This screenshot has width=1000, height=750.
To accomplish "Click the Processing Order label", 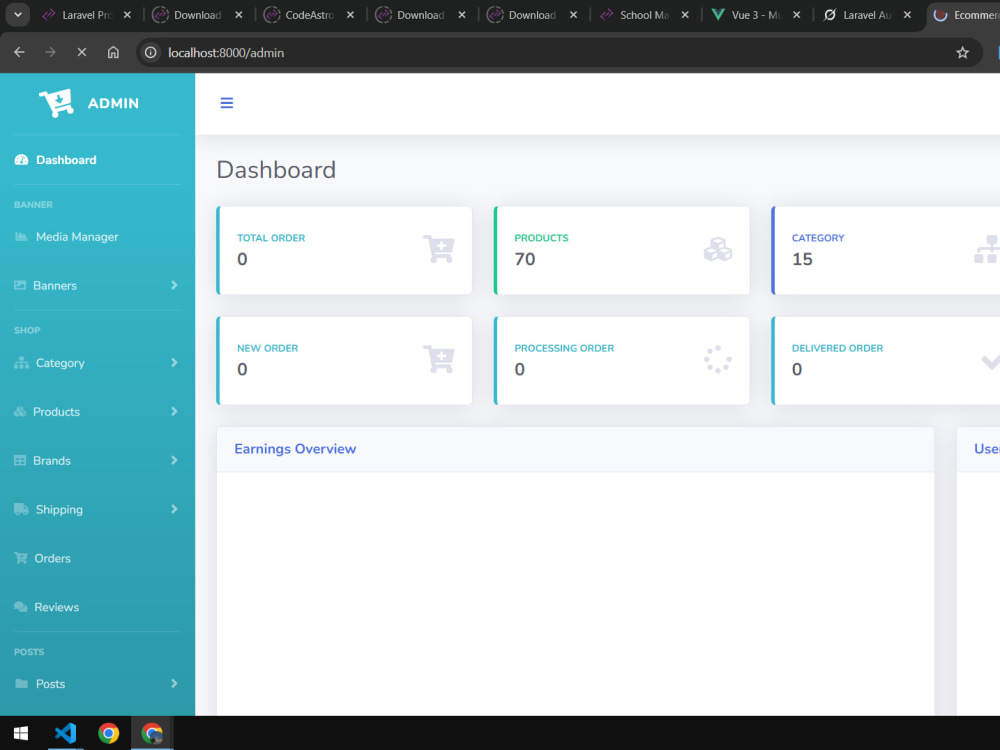I will [564, 348].
